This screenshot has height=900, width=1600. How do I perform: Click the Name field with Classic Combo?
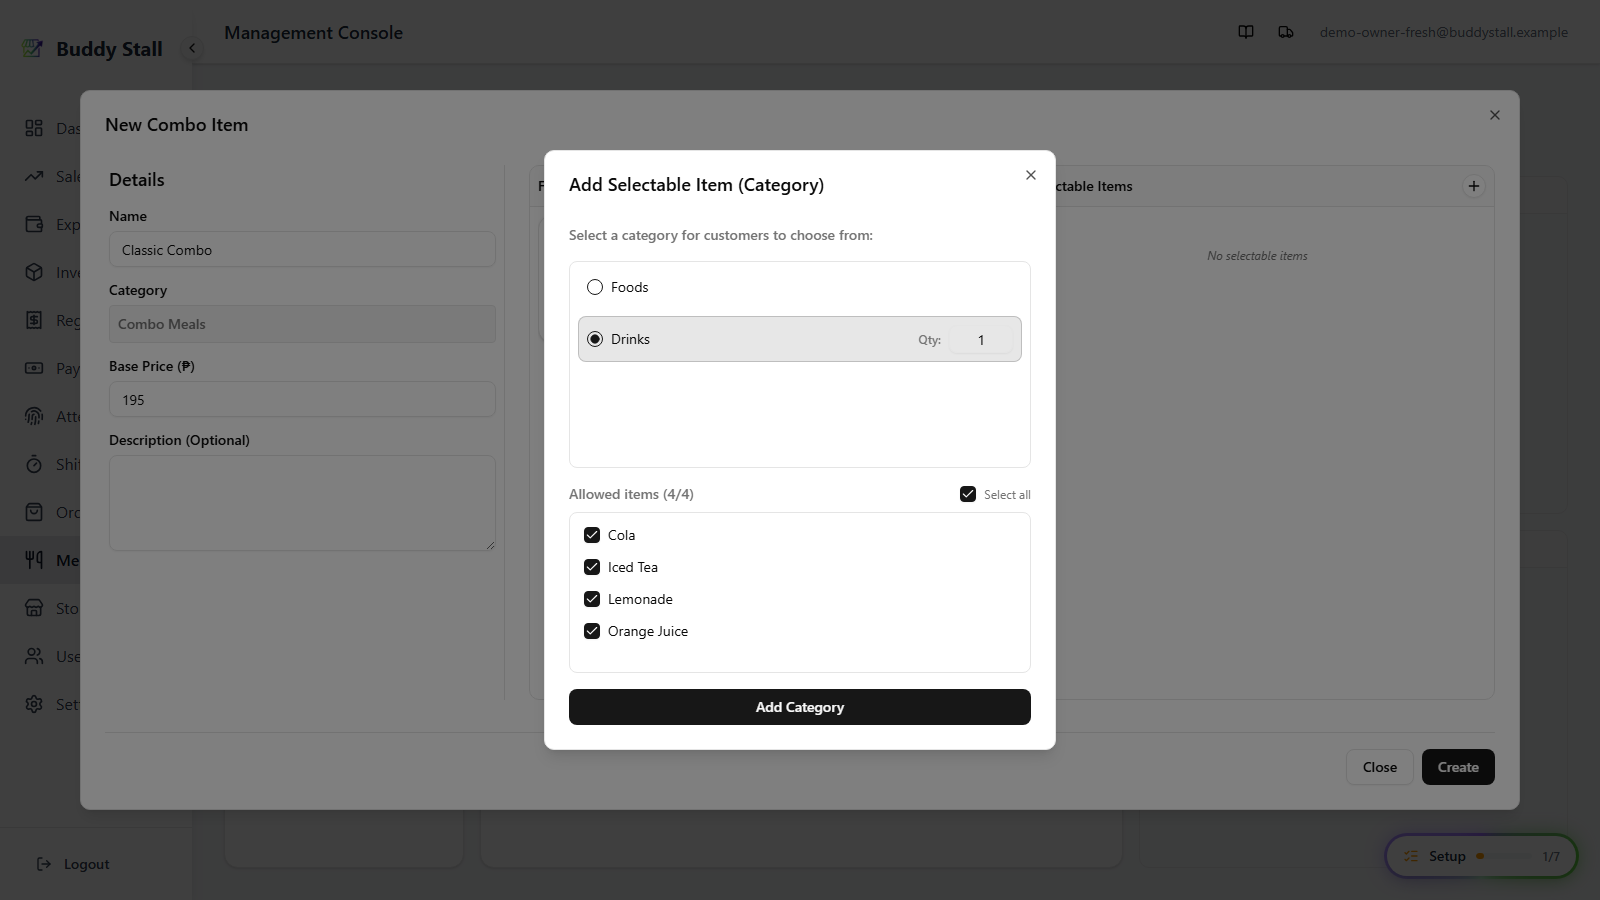(302, 250)
